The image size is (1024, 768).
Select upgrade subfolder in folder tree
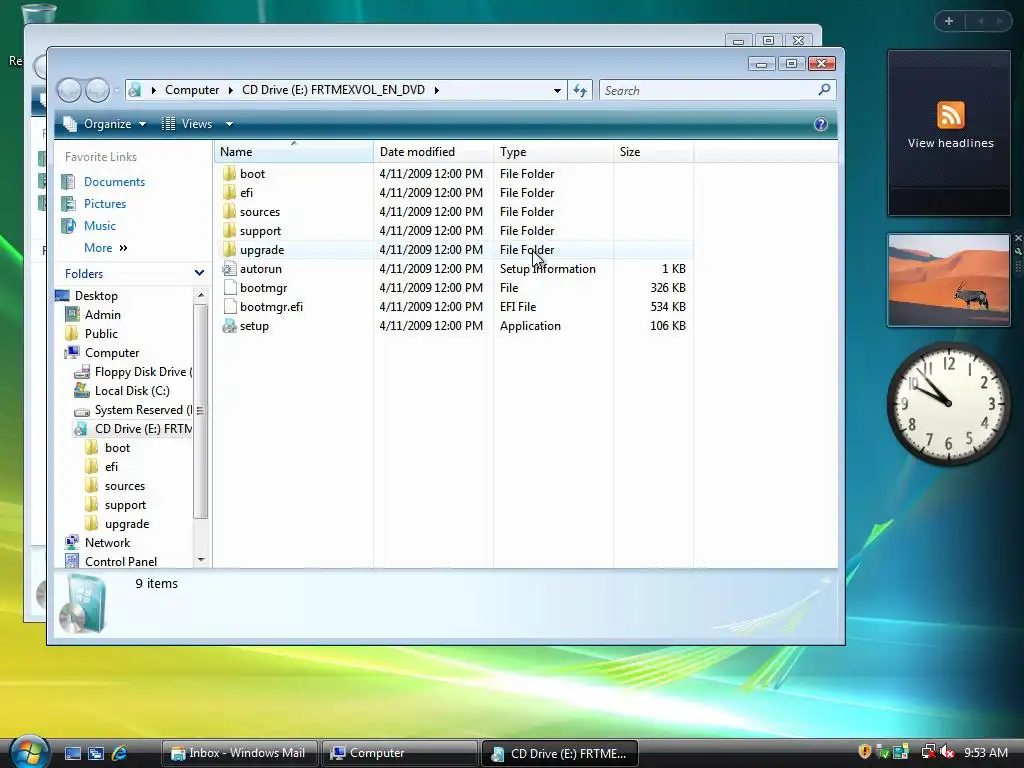(x=126, y=524)
